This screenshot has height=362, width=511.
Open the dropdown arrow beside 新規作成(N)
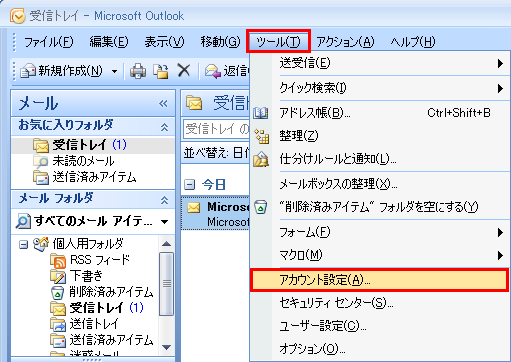click(114, 71)
